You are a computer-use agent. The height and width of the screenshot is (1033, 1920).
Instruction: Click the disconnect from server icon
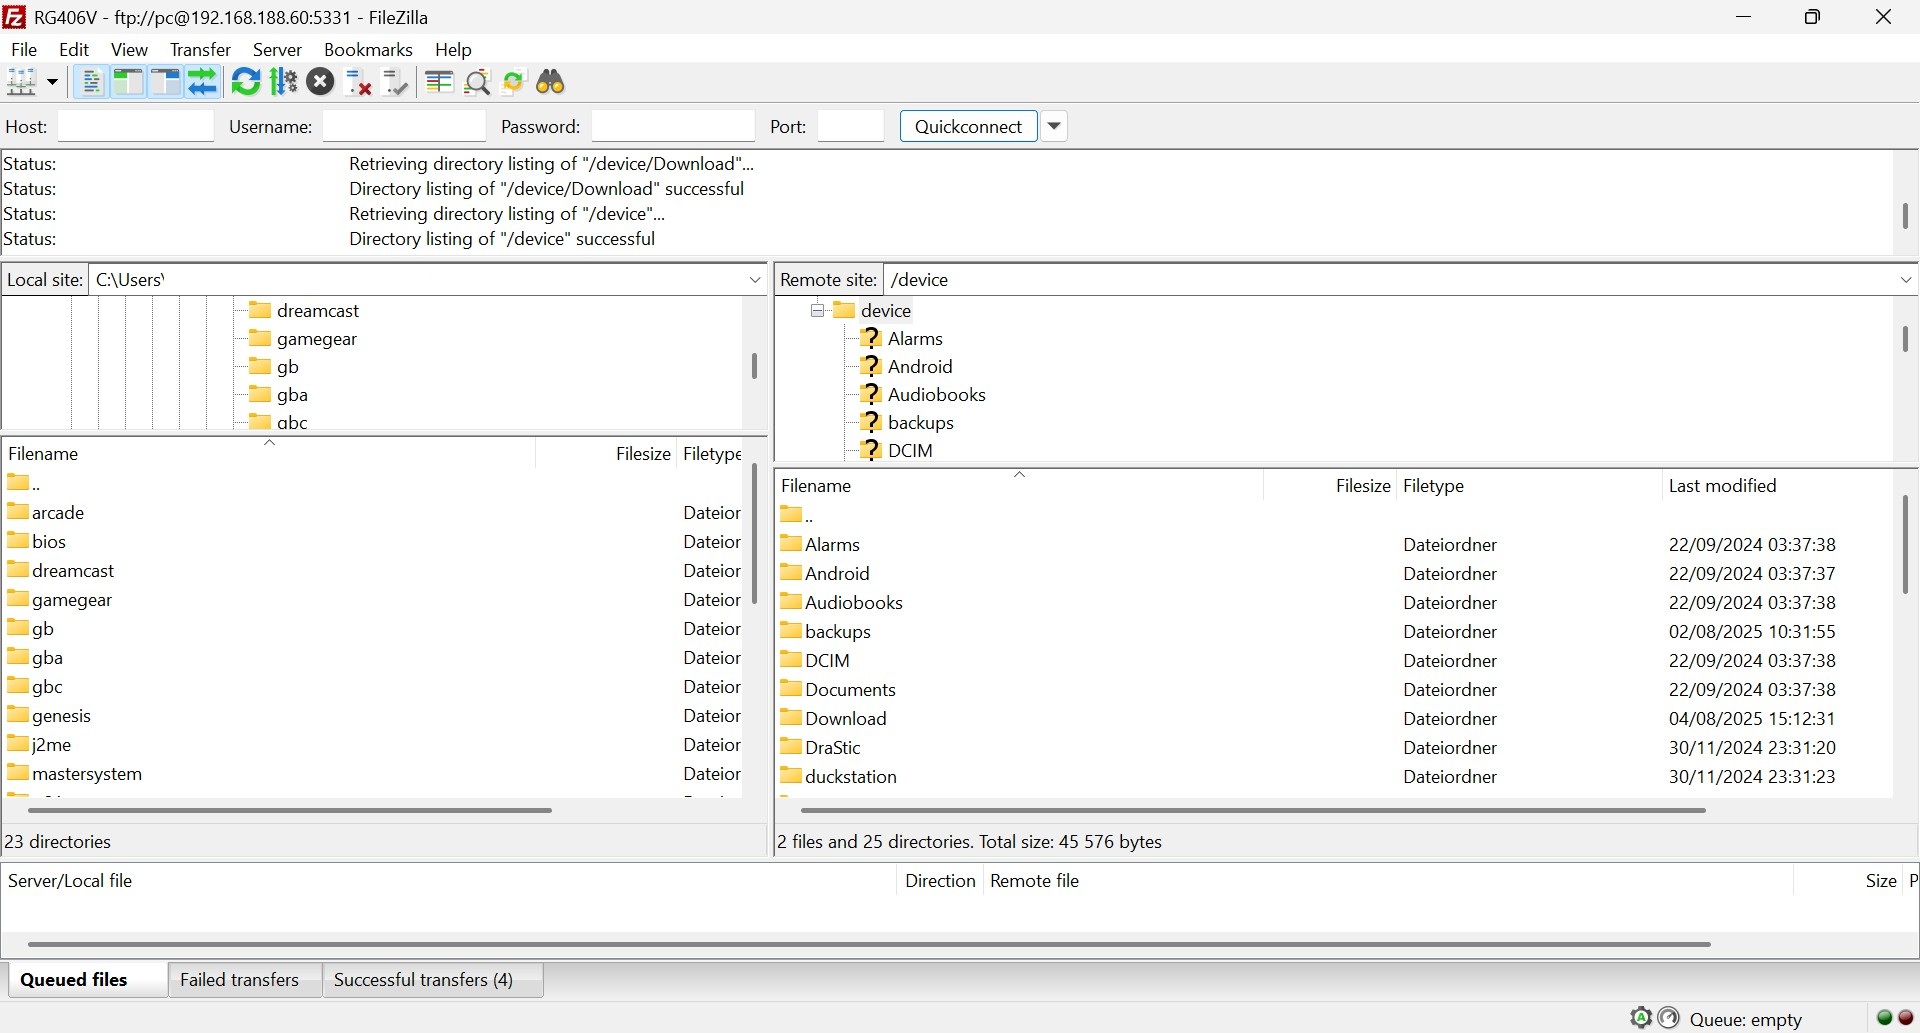point(358,82)
